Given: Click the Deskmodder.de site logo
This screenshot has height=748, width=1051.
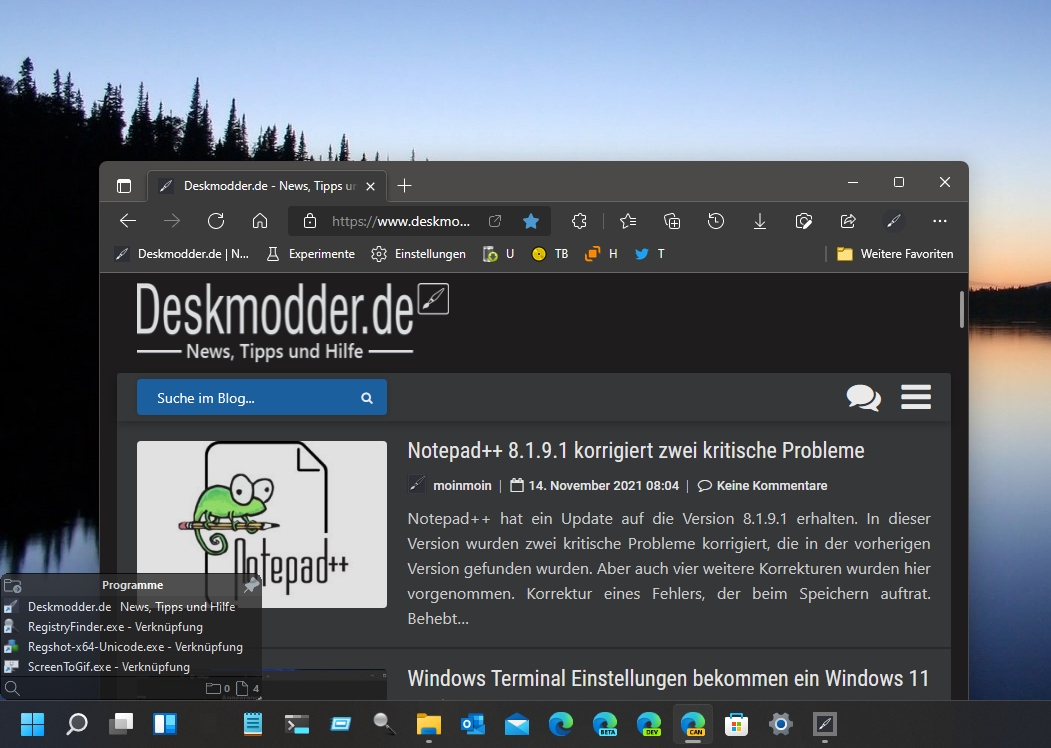Looking at the screenshot, I should tap(292, 320).
